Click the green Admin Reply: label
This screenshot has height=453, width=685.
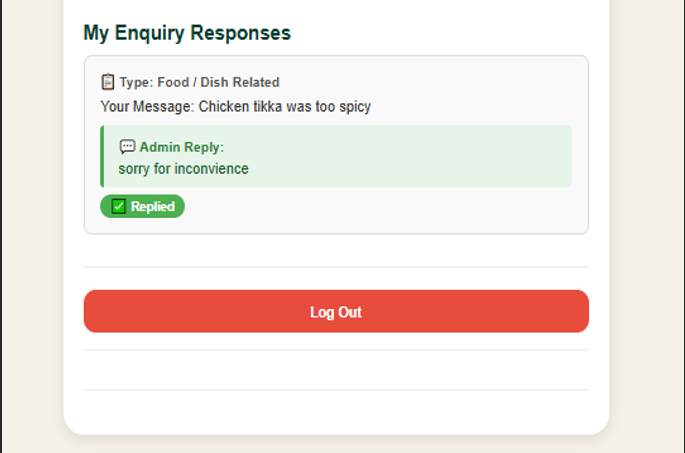pos(182,147)
